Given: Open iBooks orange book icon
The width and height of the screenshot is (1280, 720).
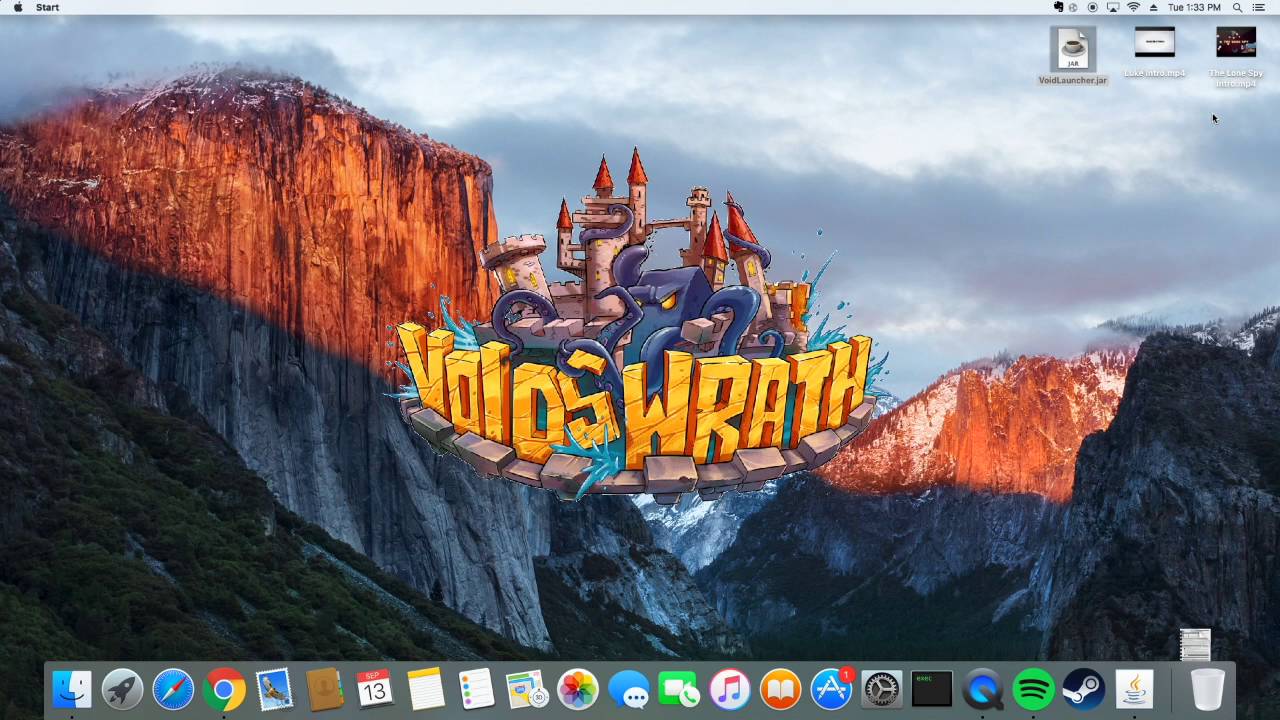Looking at the screenshot, I should (780, 690).
